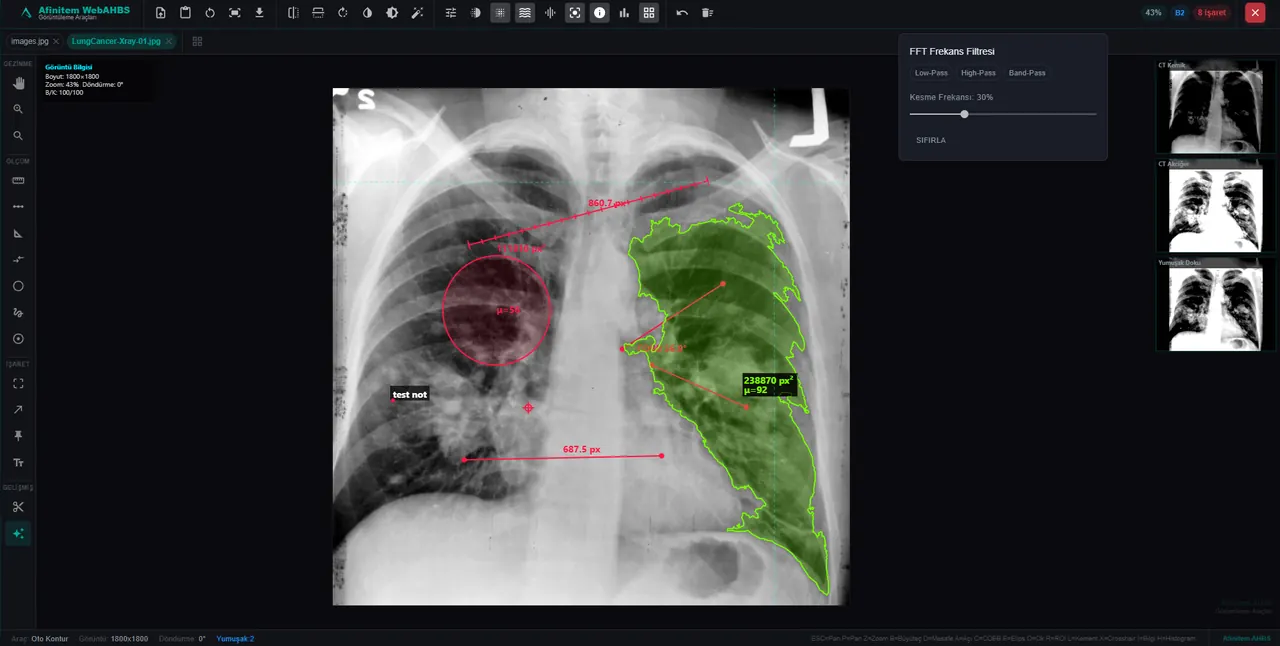Screen dimensions: 1280x646
Task: Toggle the preset thumbnails view
Action: (649, 13)
